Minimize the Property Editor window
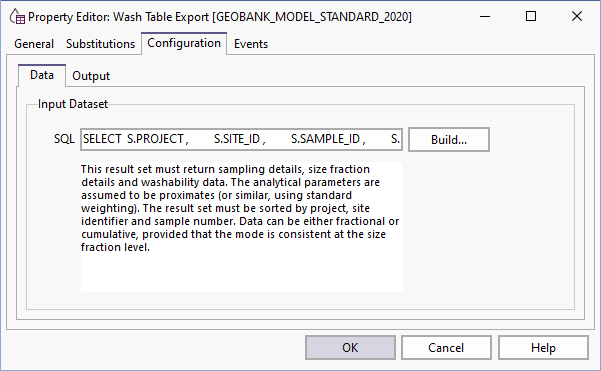The image size is (601, 371). pyautogui.click(x=485, y=16)
